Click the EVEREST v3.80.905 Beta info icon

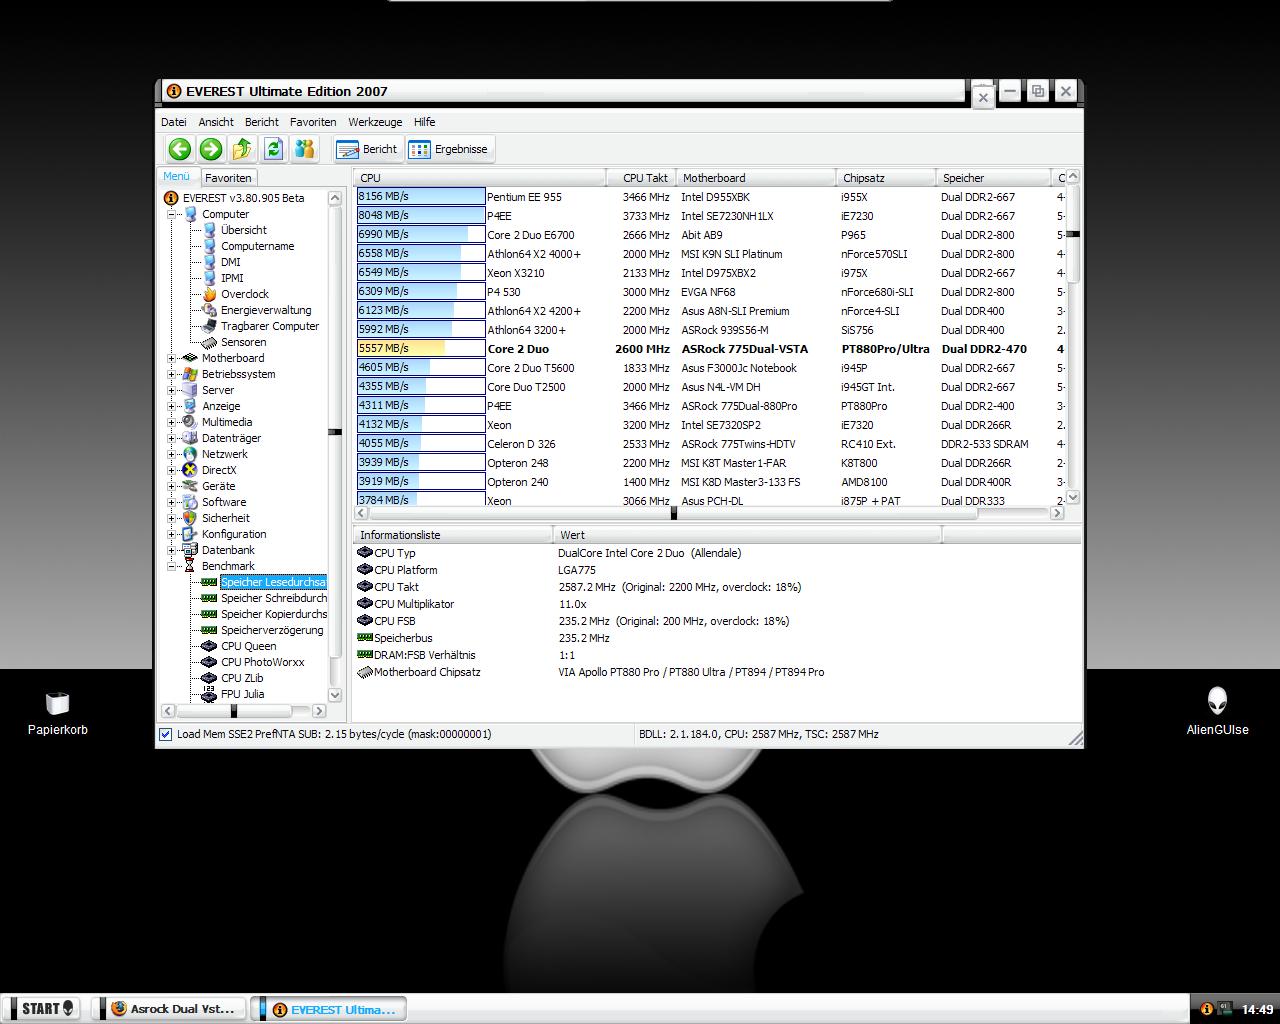171,198
